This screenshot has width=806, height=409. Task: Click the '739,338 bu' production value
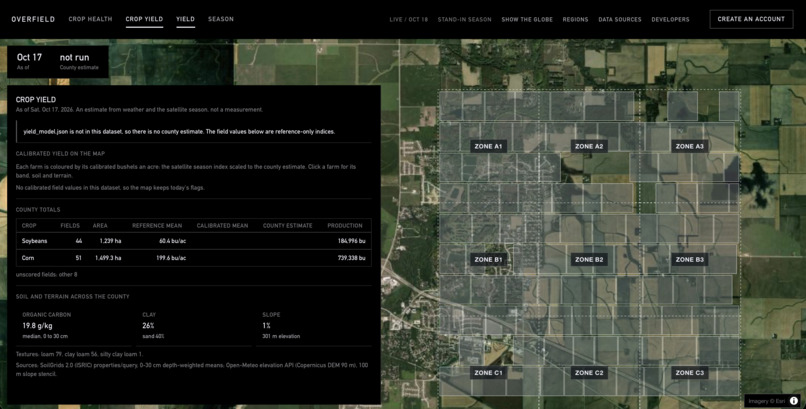point(352,258)
